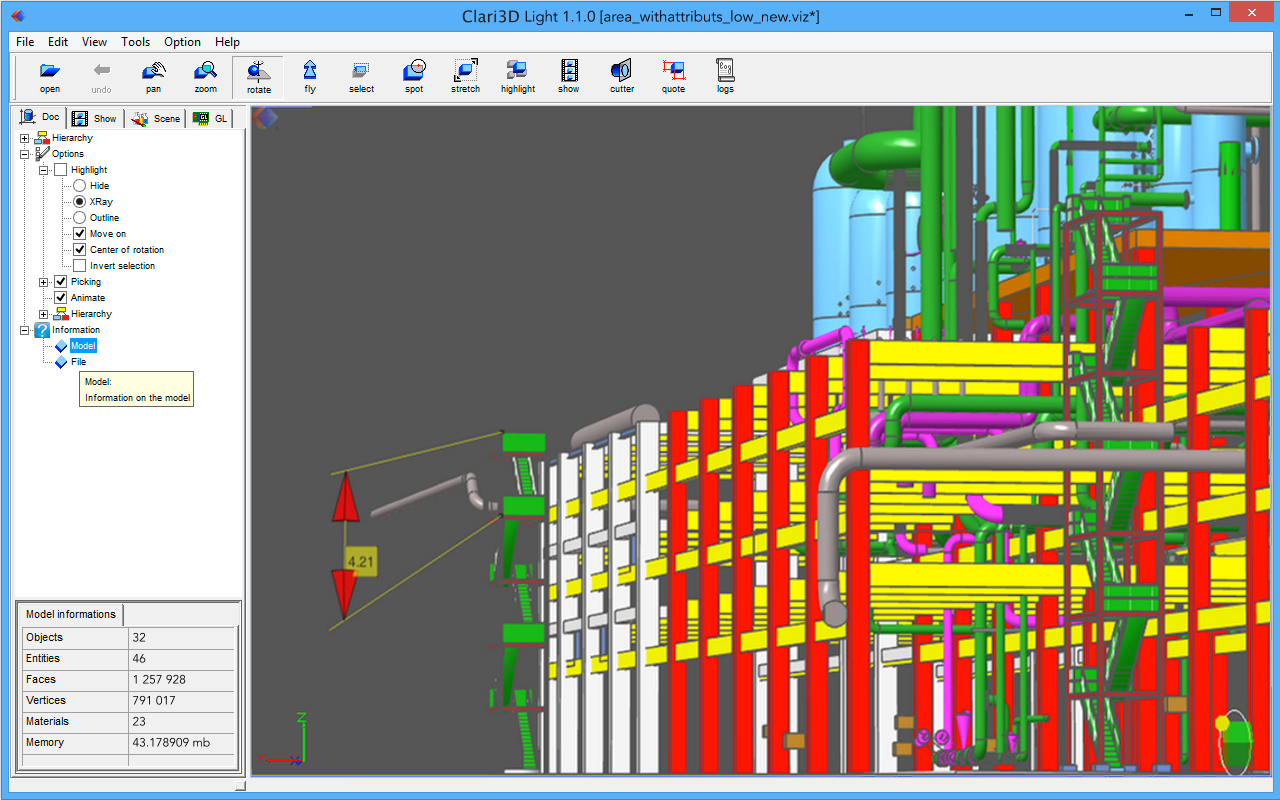This screenshot has width=1280, height=800.
Task: Select the cutter tool
Action: click(x=622, y=77)
